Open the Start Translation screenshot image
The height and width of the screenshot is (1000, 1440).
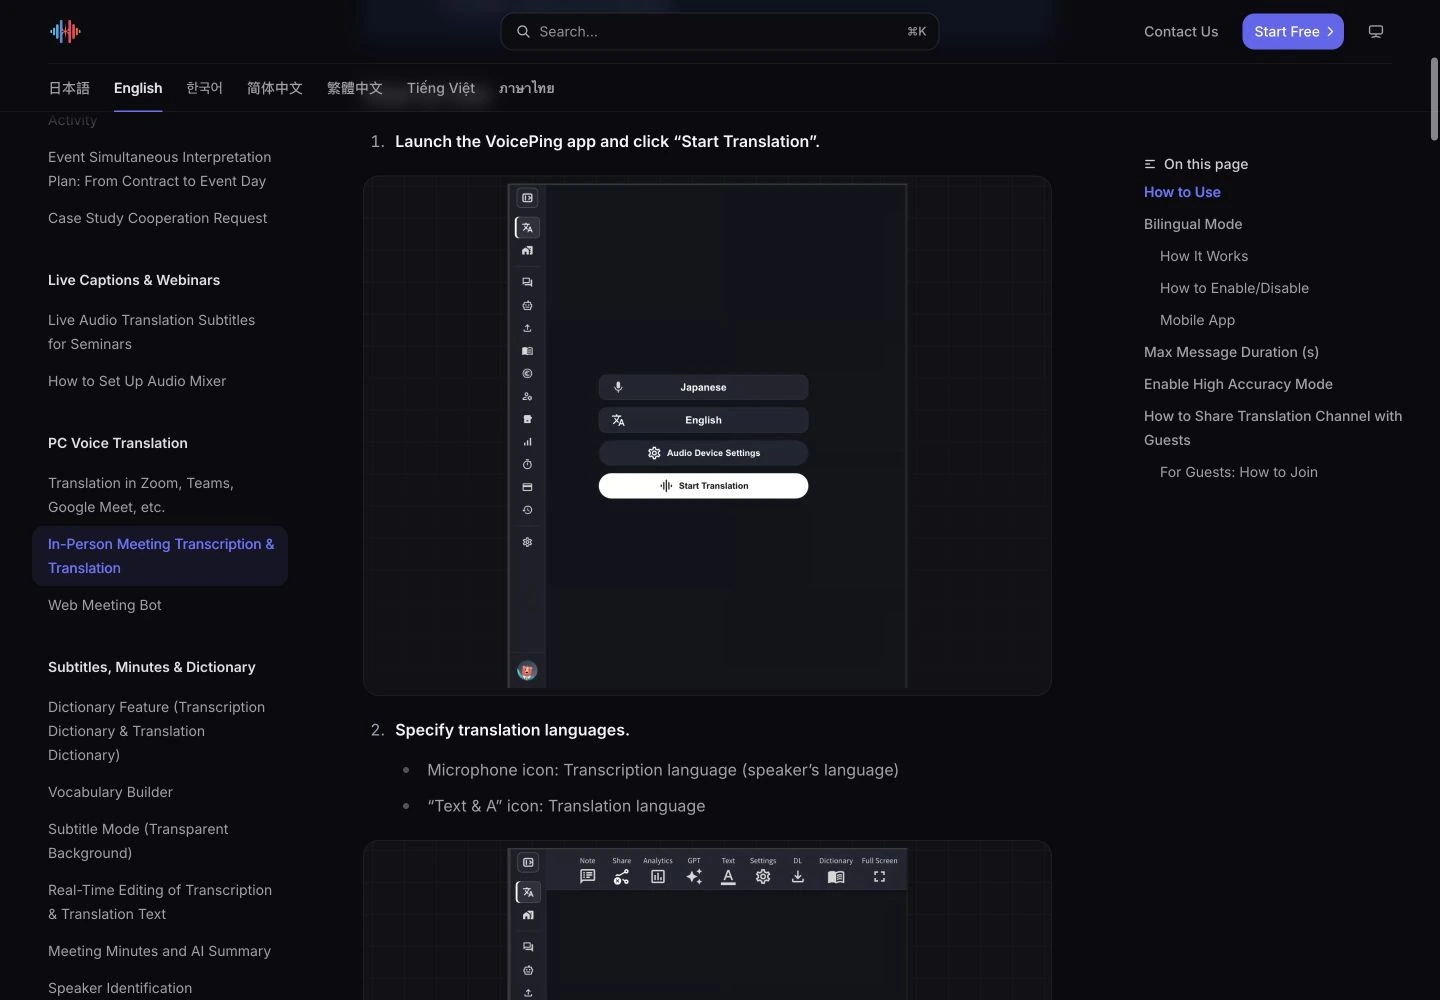[x=707, y=436]
